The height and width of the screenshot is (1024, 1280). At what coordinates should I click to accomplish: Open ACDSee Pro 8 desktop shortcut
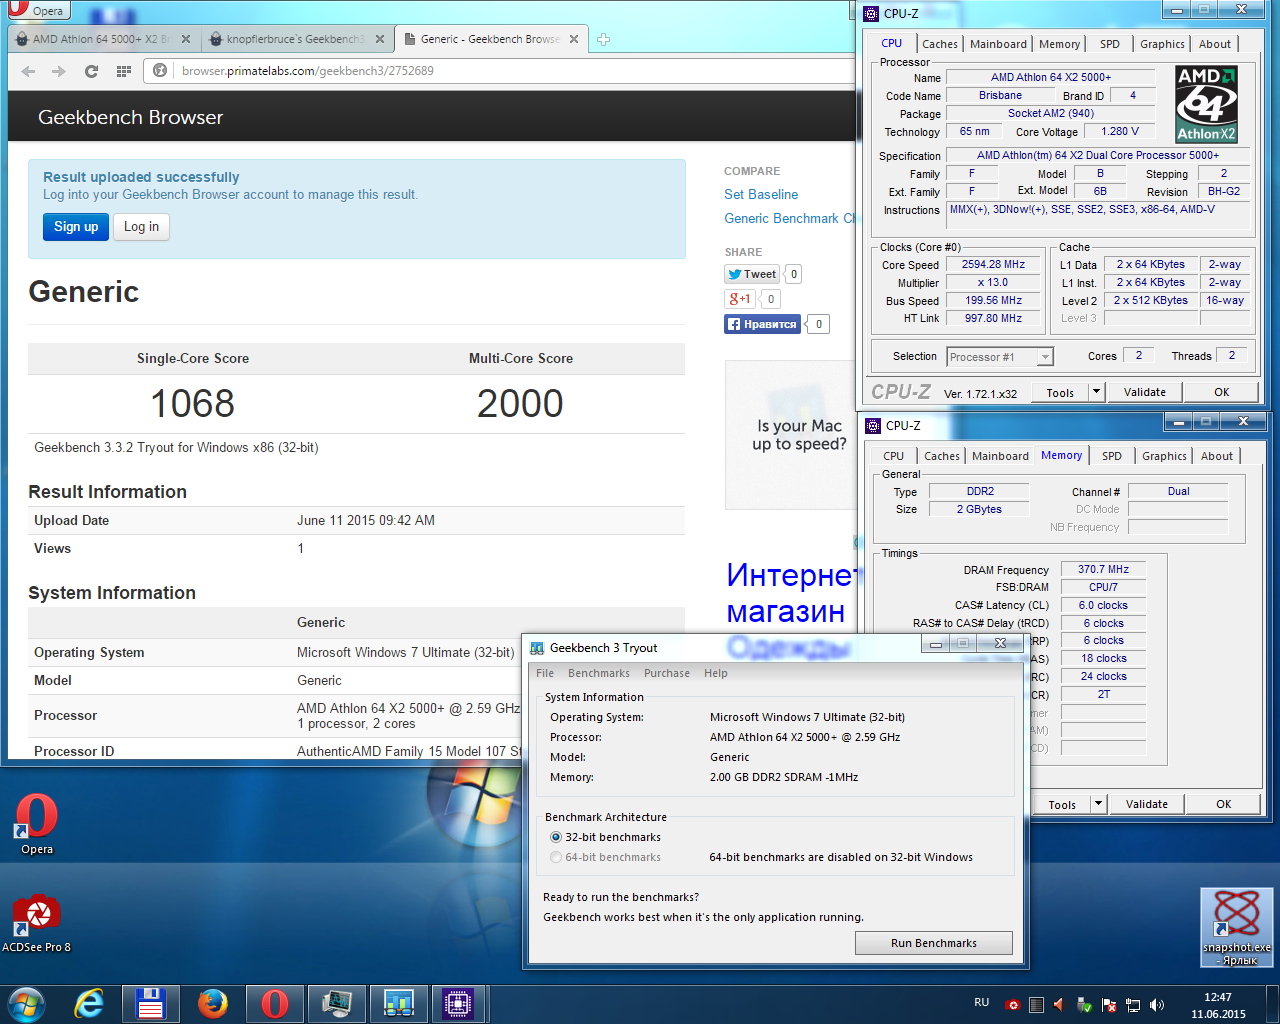tap(37, 922)
